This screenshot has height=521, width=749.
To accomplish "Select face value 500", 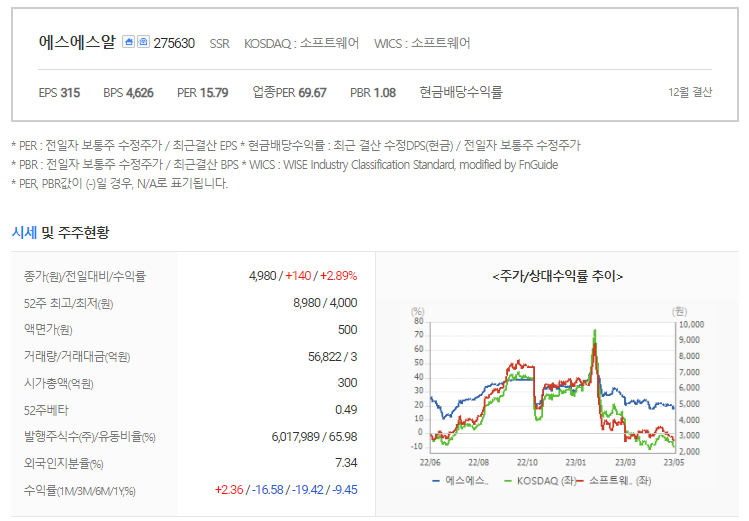I will (x=347, y=330).
